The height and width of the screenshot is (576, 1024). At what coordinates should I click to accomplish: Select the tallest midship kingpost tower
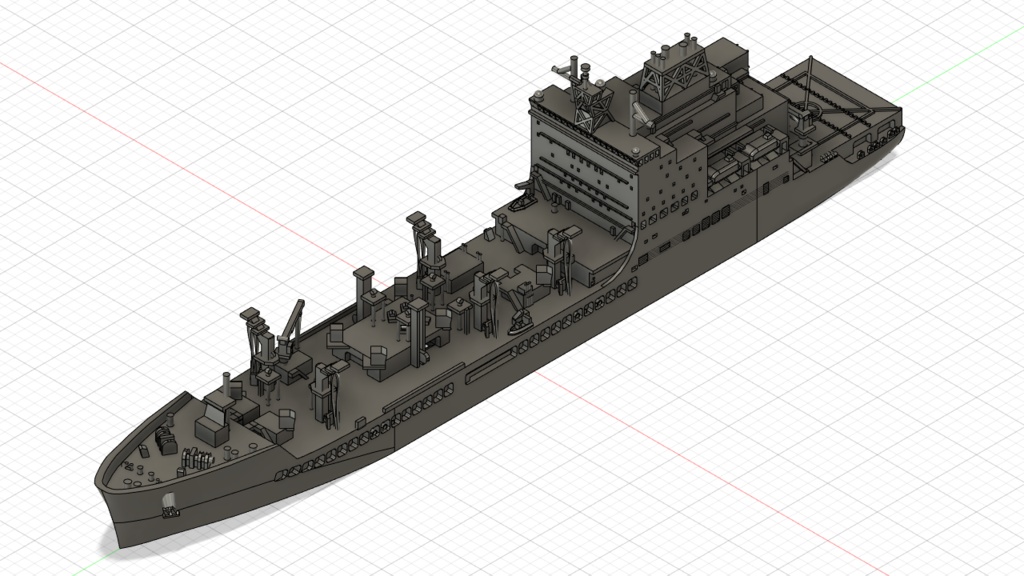[x=420, y=245]
